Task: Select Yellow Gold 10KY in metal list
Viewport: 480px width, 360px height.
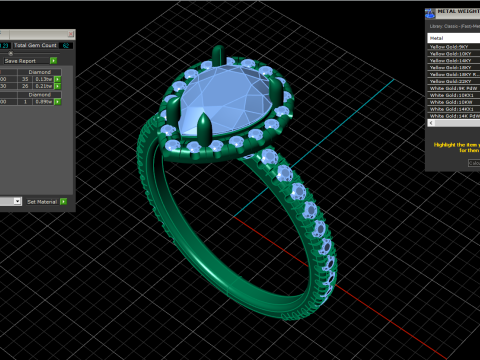Action: pos(454,54)
